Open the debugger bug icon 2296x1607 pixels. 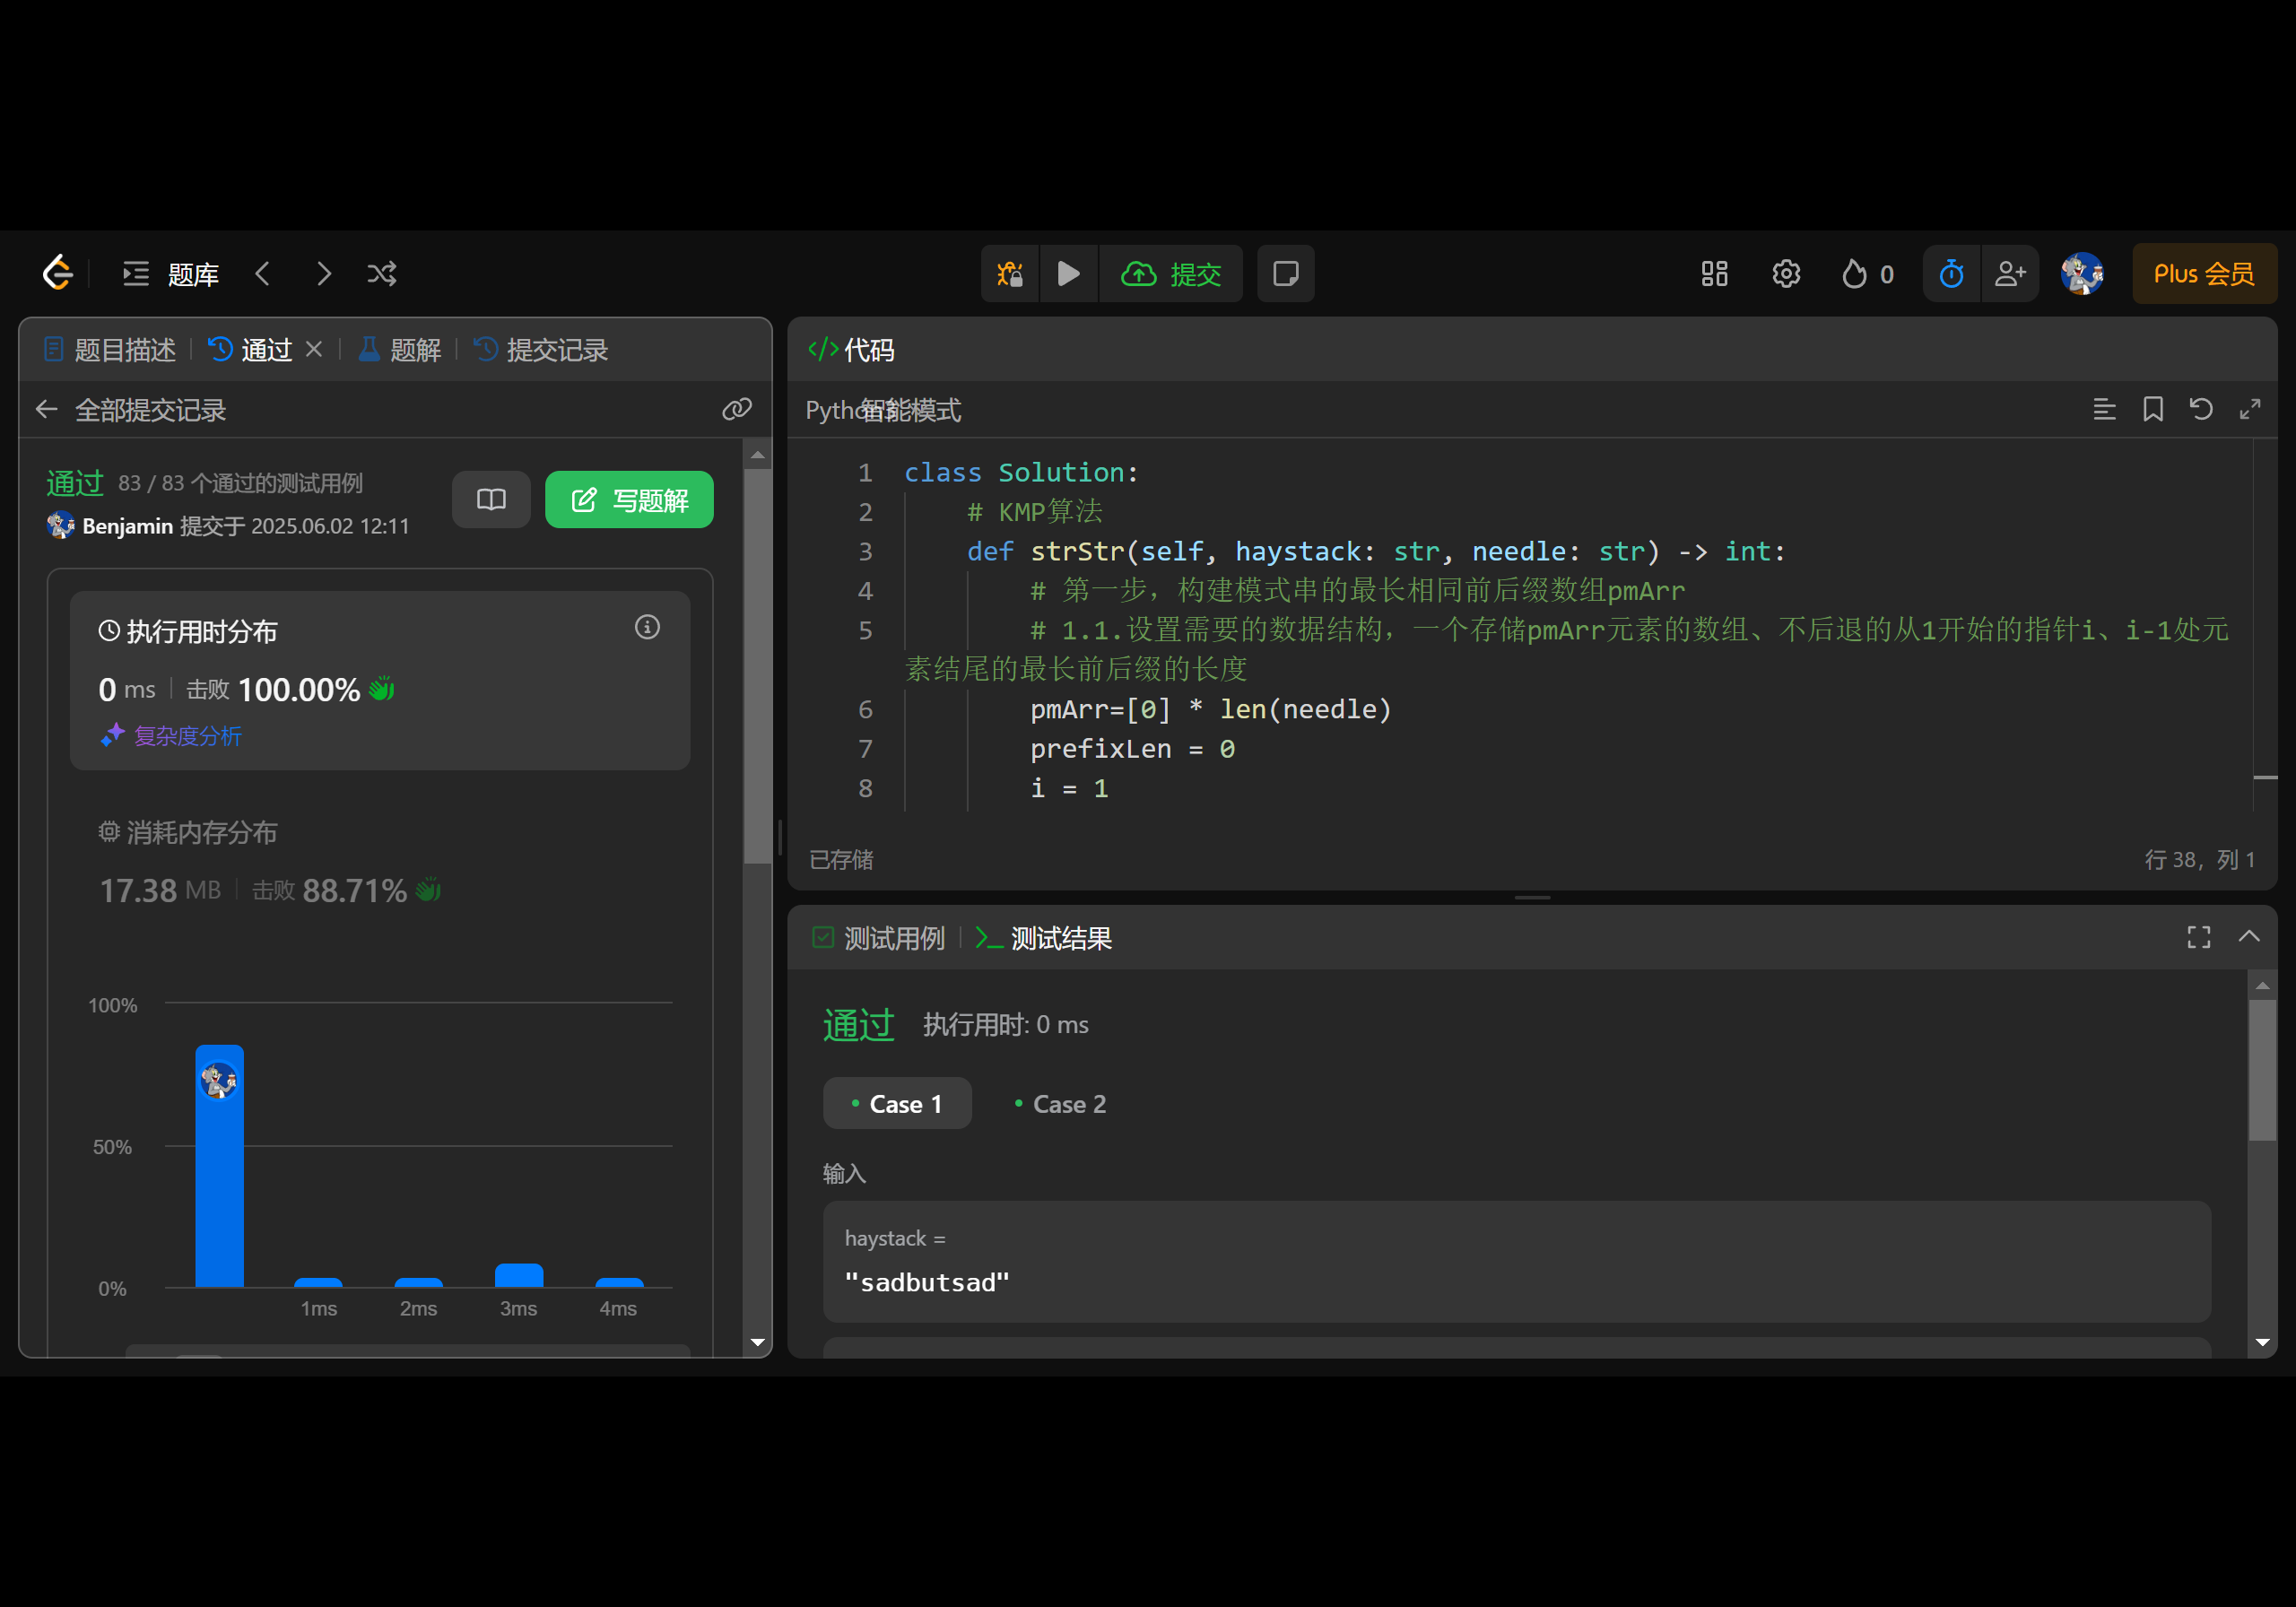point(1010,273)
